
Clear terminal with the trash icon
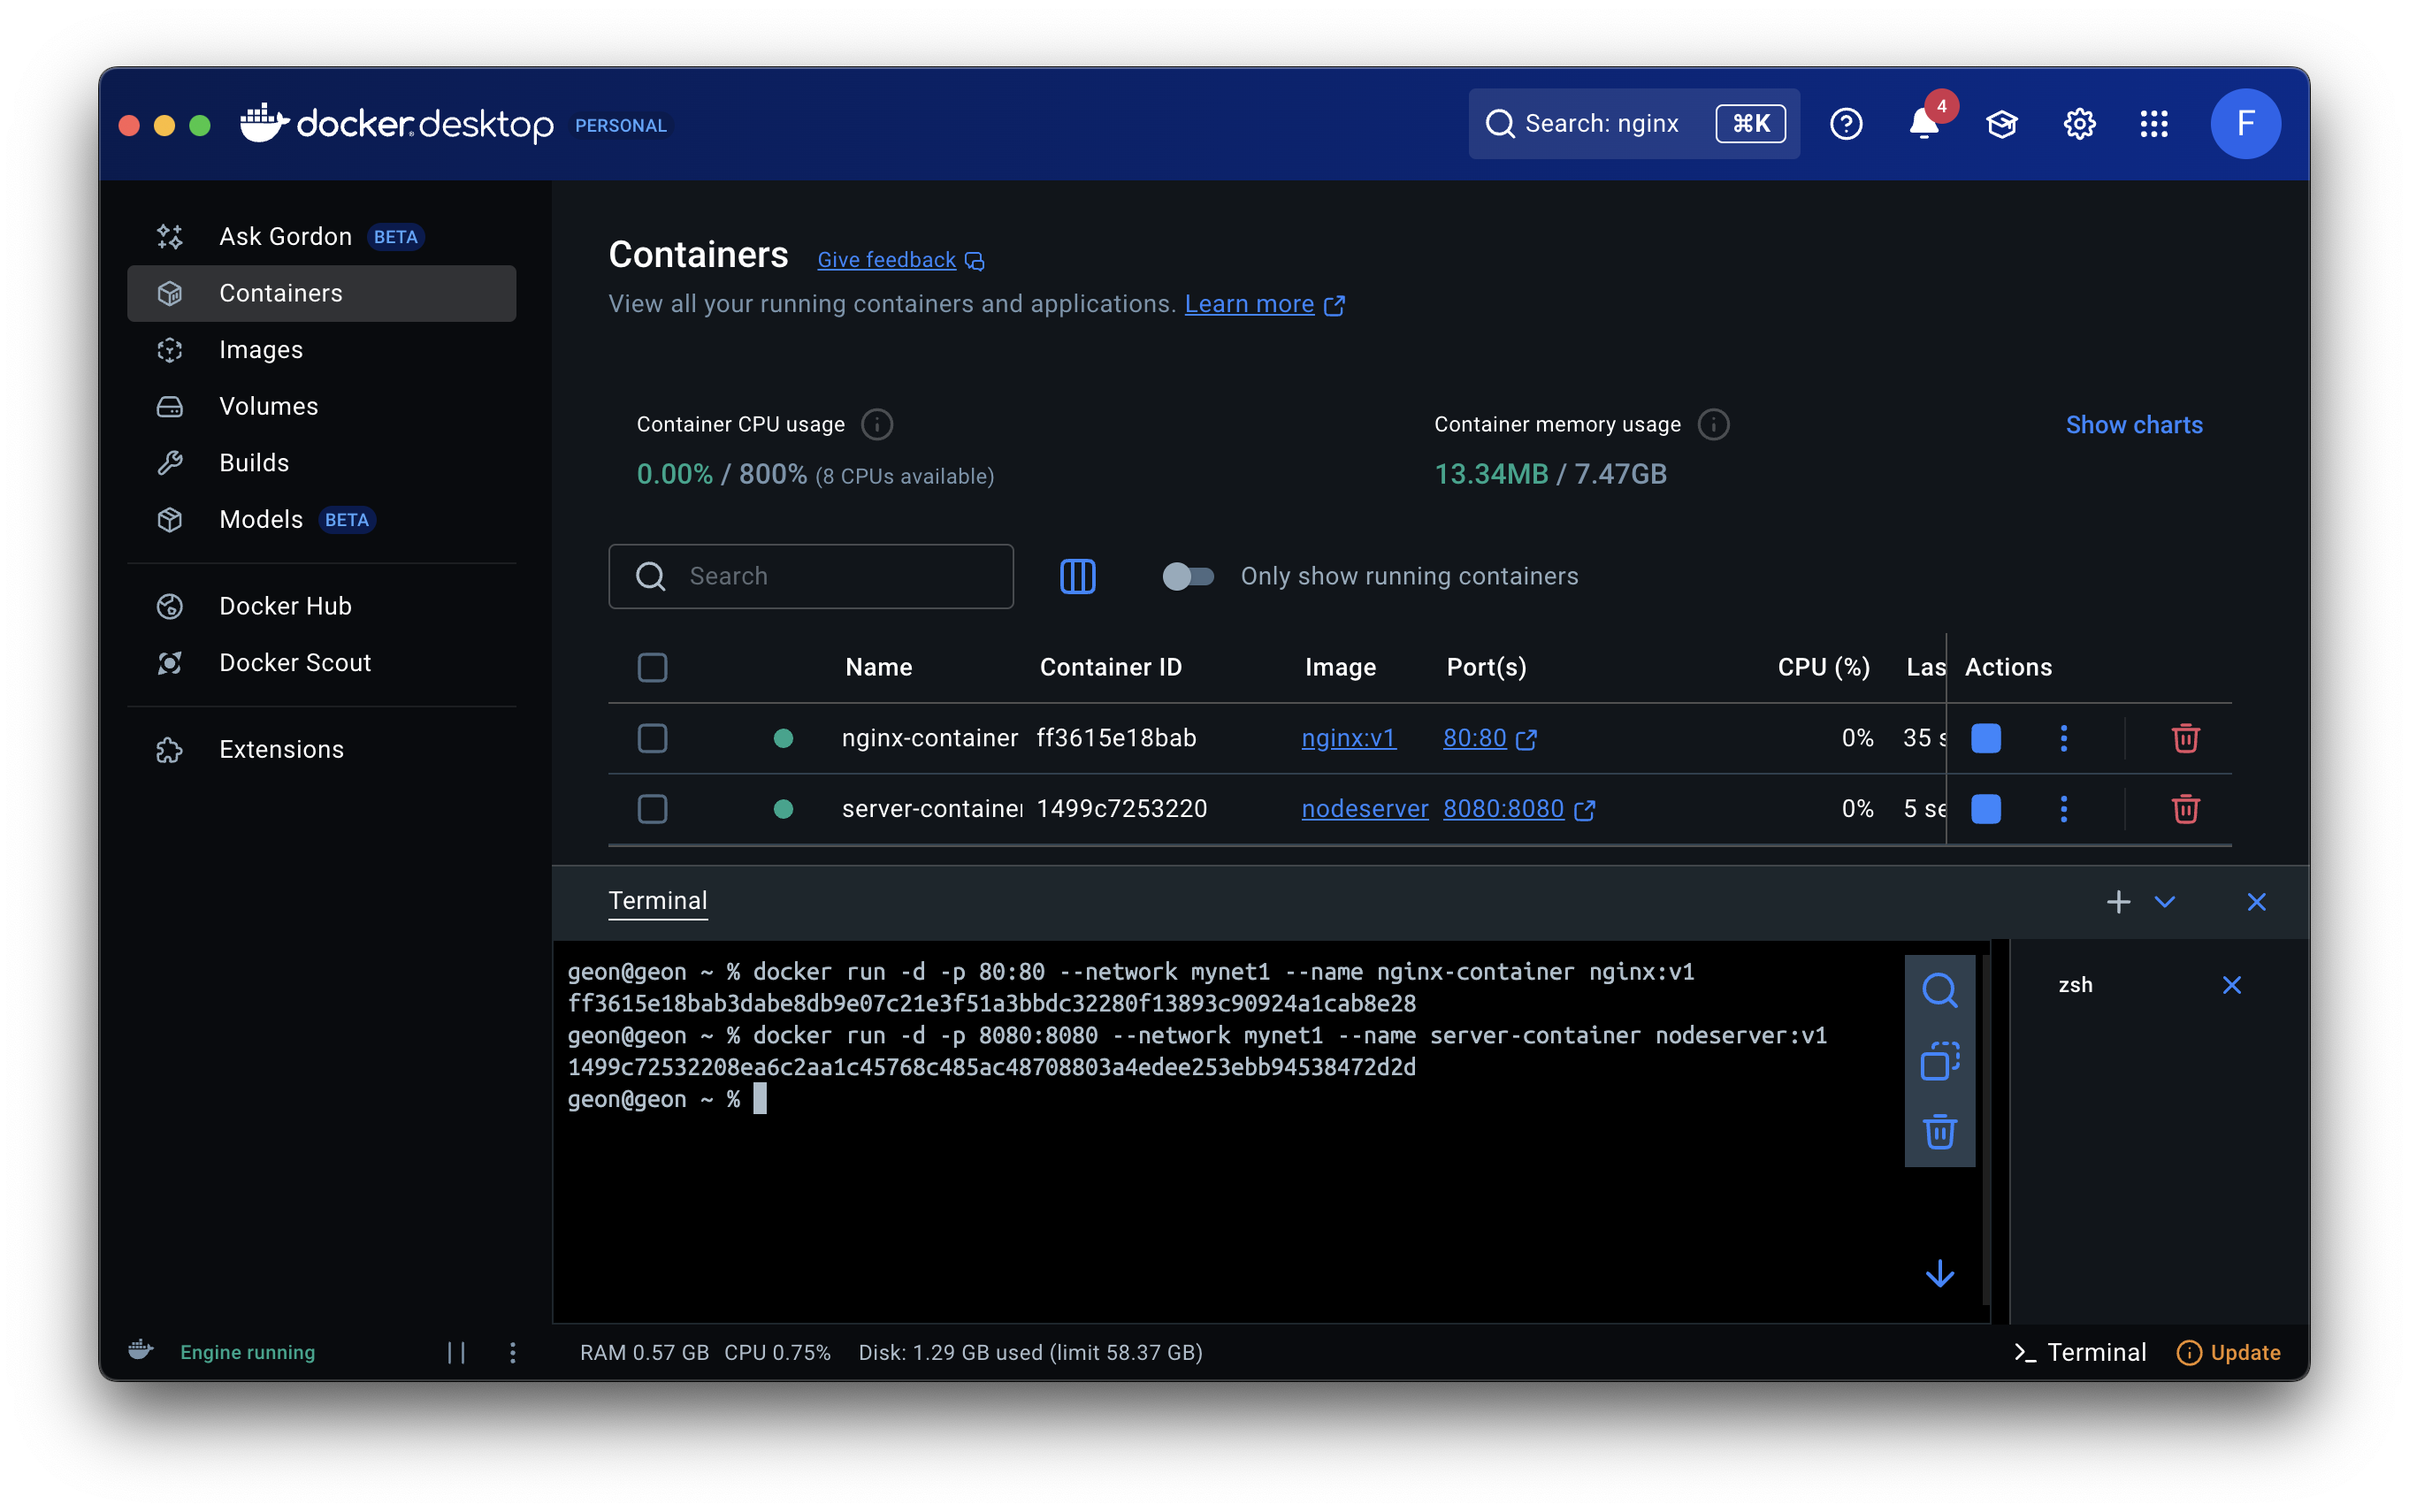point(1939,1131)
